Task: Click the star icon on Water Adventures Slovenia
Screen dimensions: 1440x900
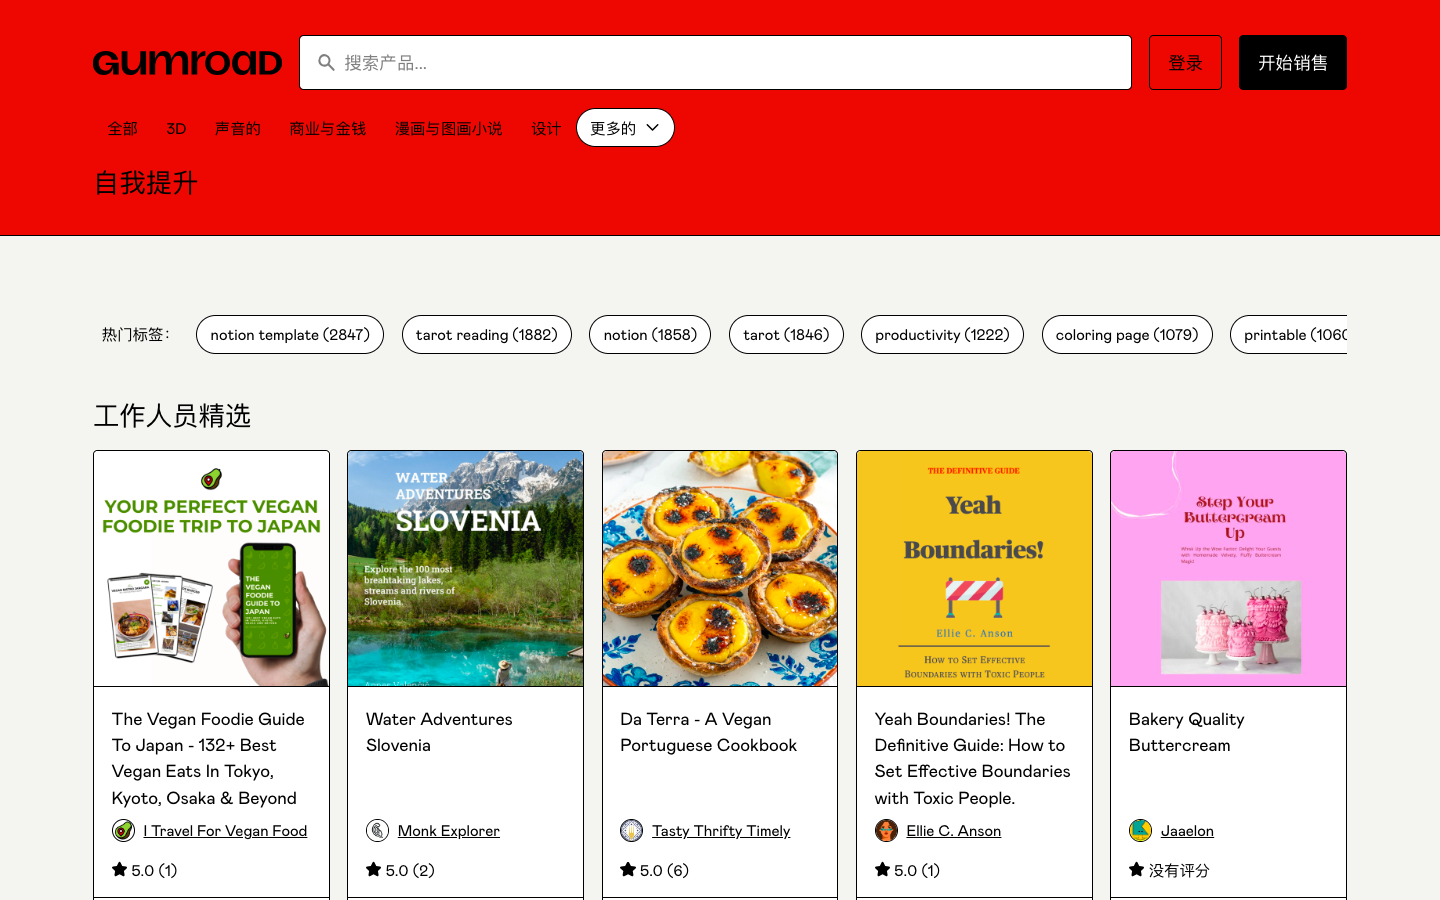Action: [x=373, y=869]
